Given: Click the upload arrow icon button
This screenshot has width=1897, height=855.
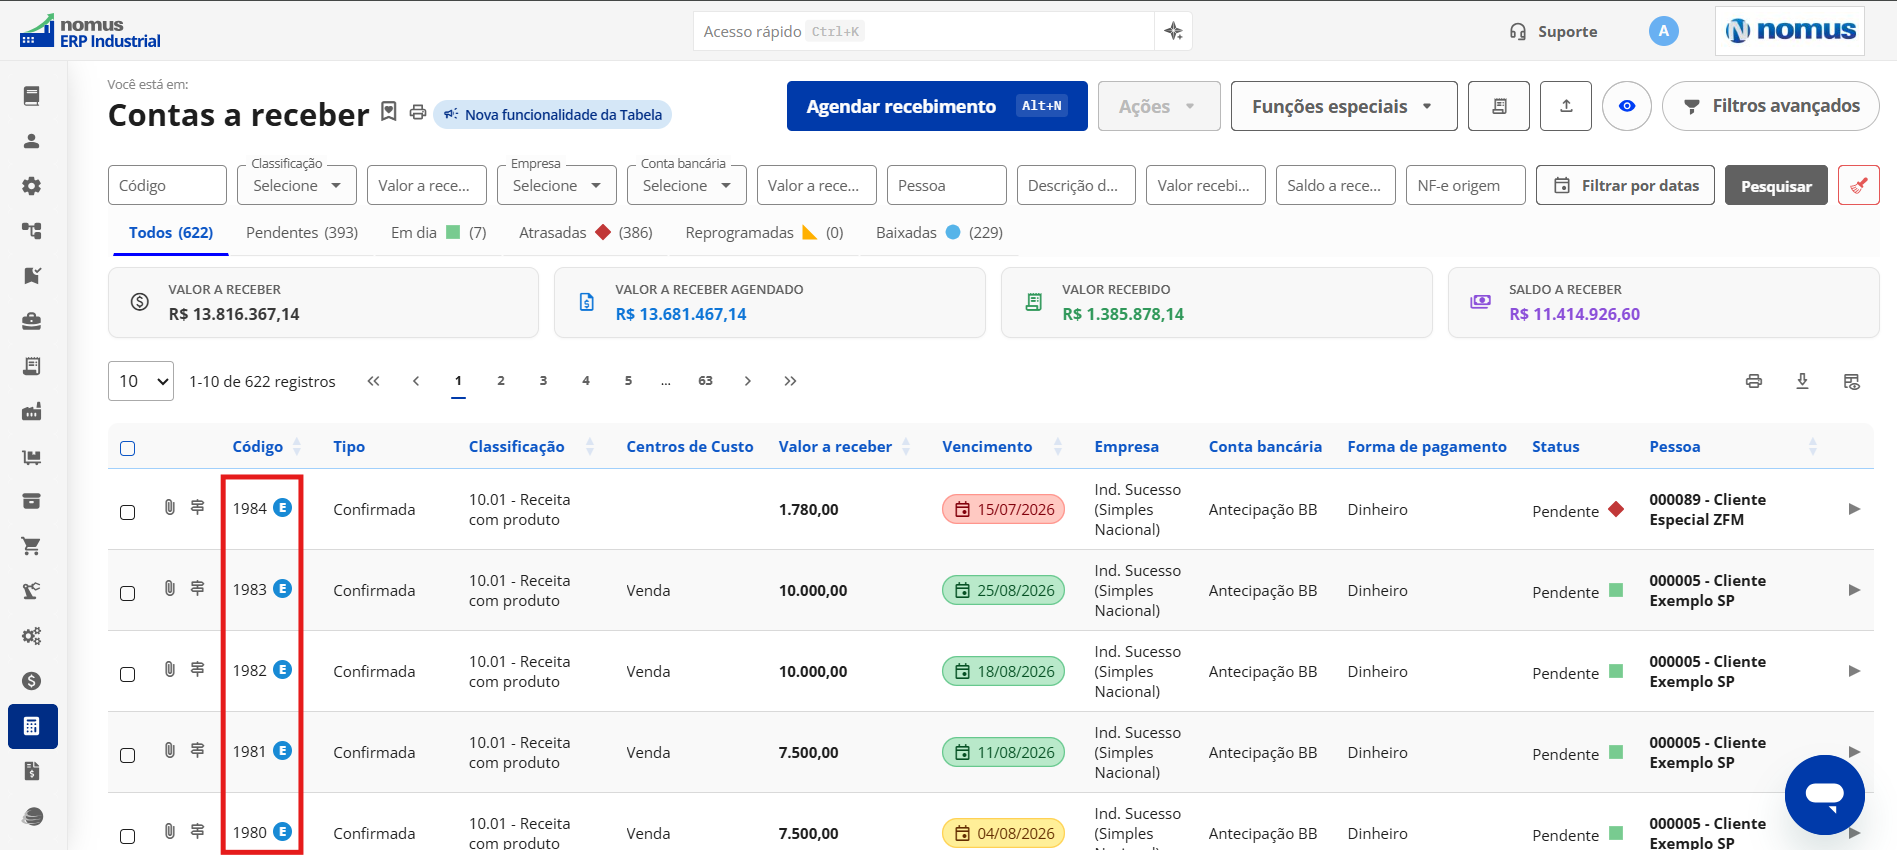Looking at the screenshot, I should (1567, 106).
